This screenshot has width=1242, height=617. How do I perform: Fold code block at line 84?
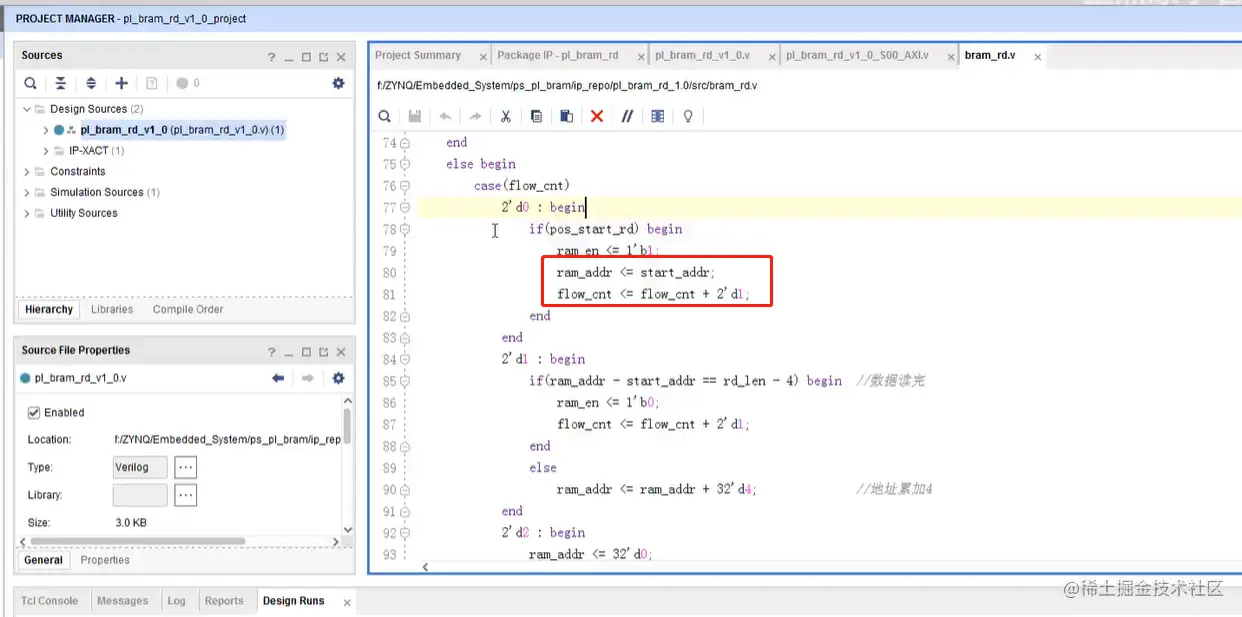[405, 359]
